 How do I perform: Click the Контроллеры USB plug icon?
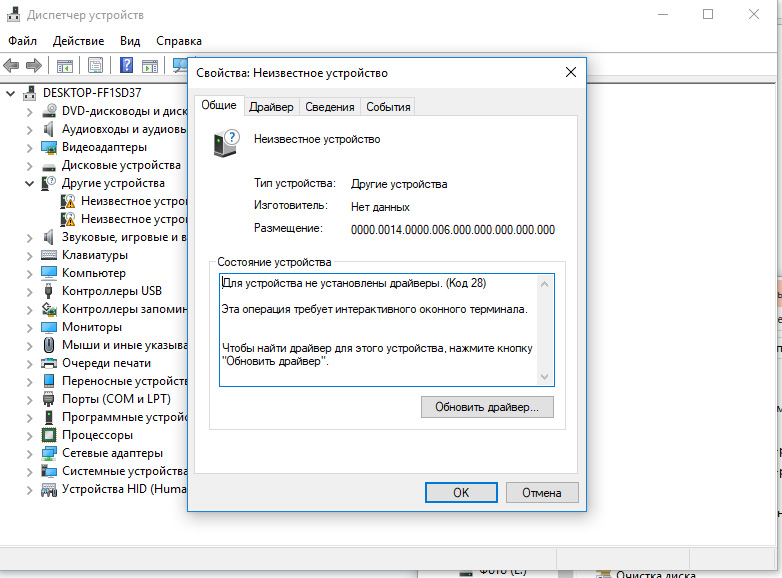(49, 291)
